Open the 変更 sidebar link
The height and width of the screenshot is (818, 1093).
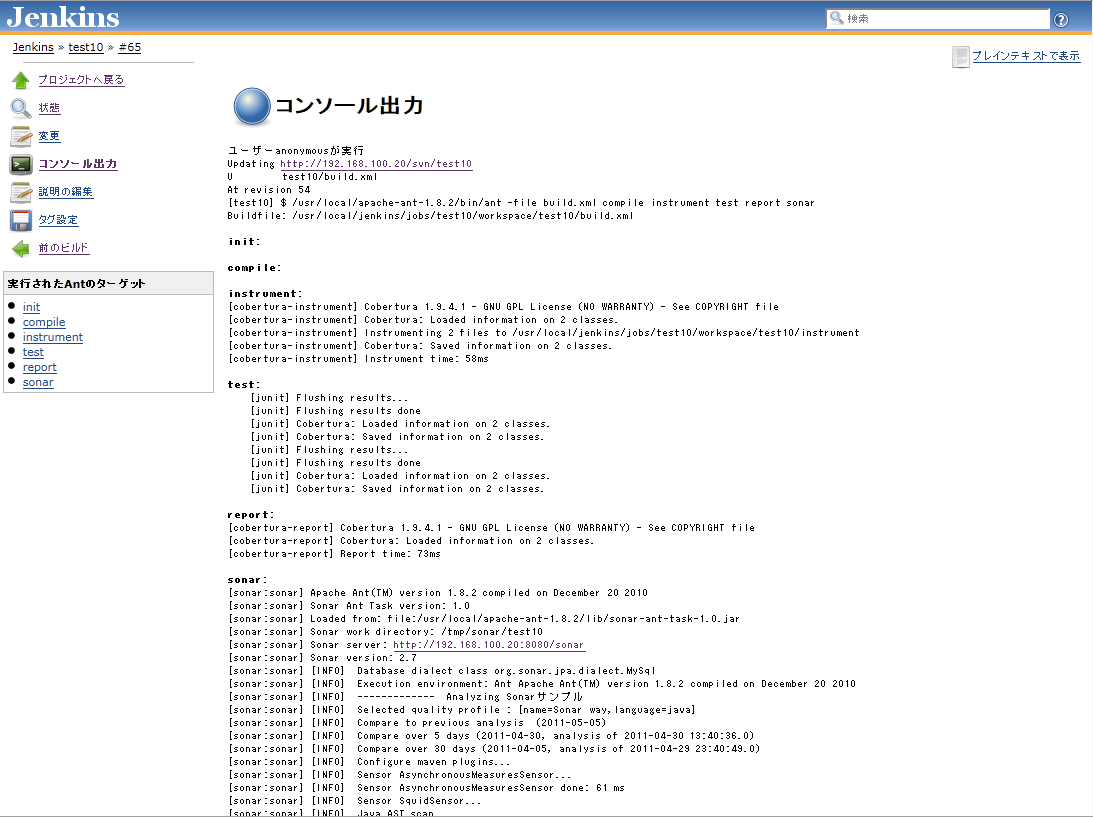49,135
